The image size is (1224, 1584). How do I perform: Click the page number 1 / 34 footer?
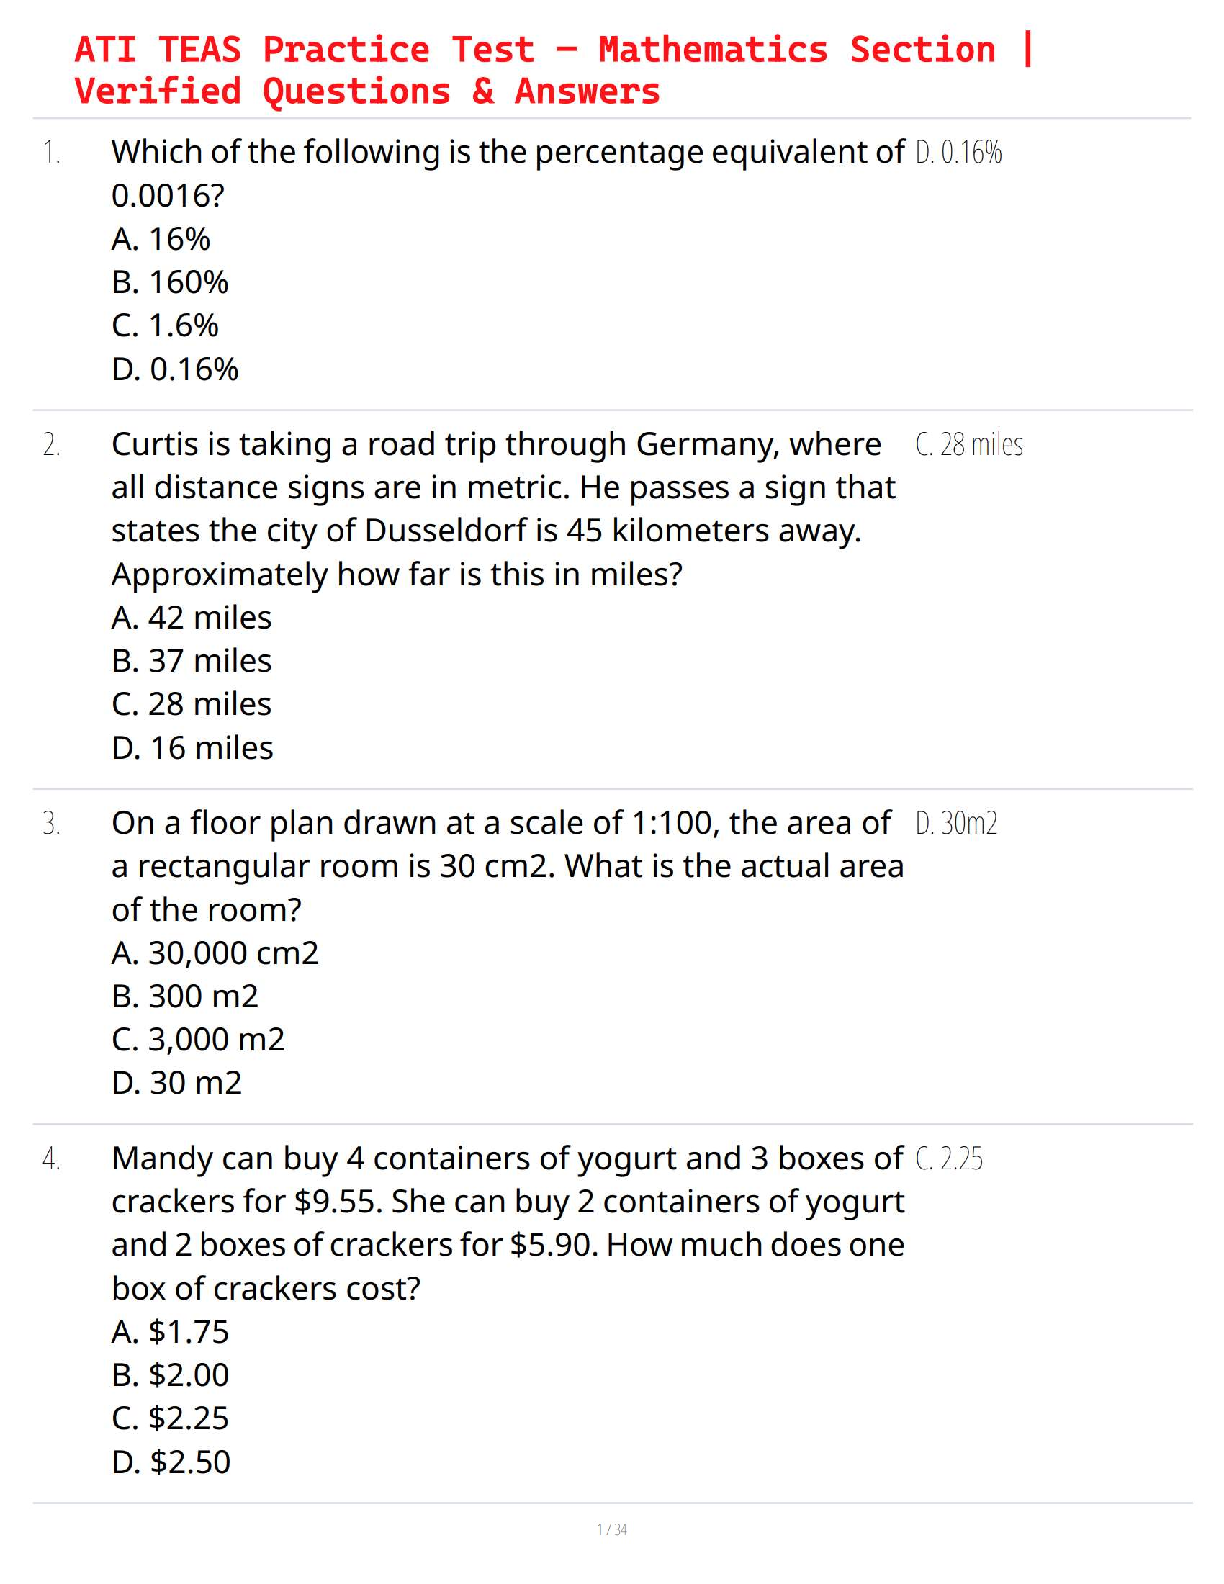612,1529
